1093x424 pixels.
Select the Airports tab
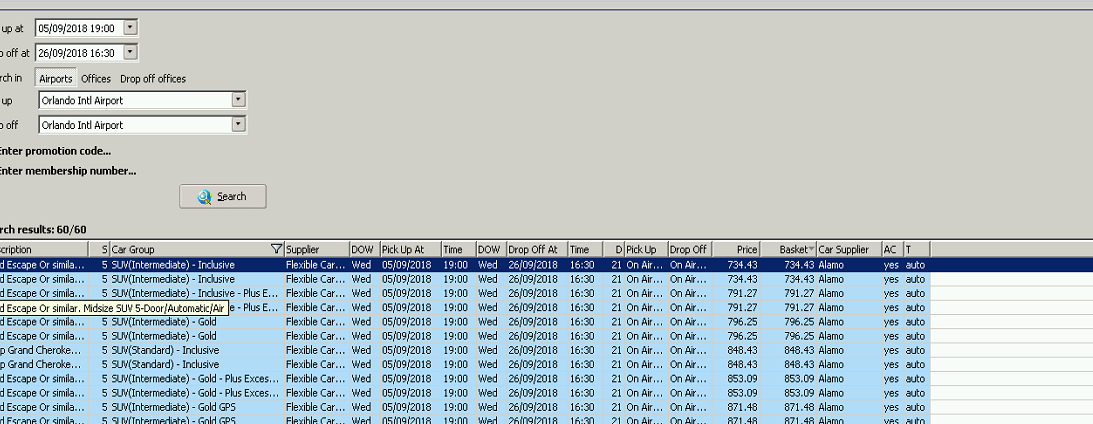pyautogui.click(x=56, y=79)
